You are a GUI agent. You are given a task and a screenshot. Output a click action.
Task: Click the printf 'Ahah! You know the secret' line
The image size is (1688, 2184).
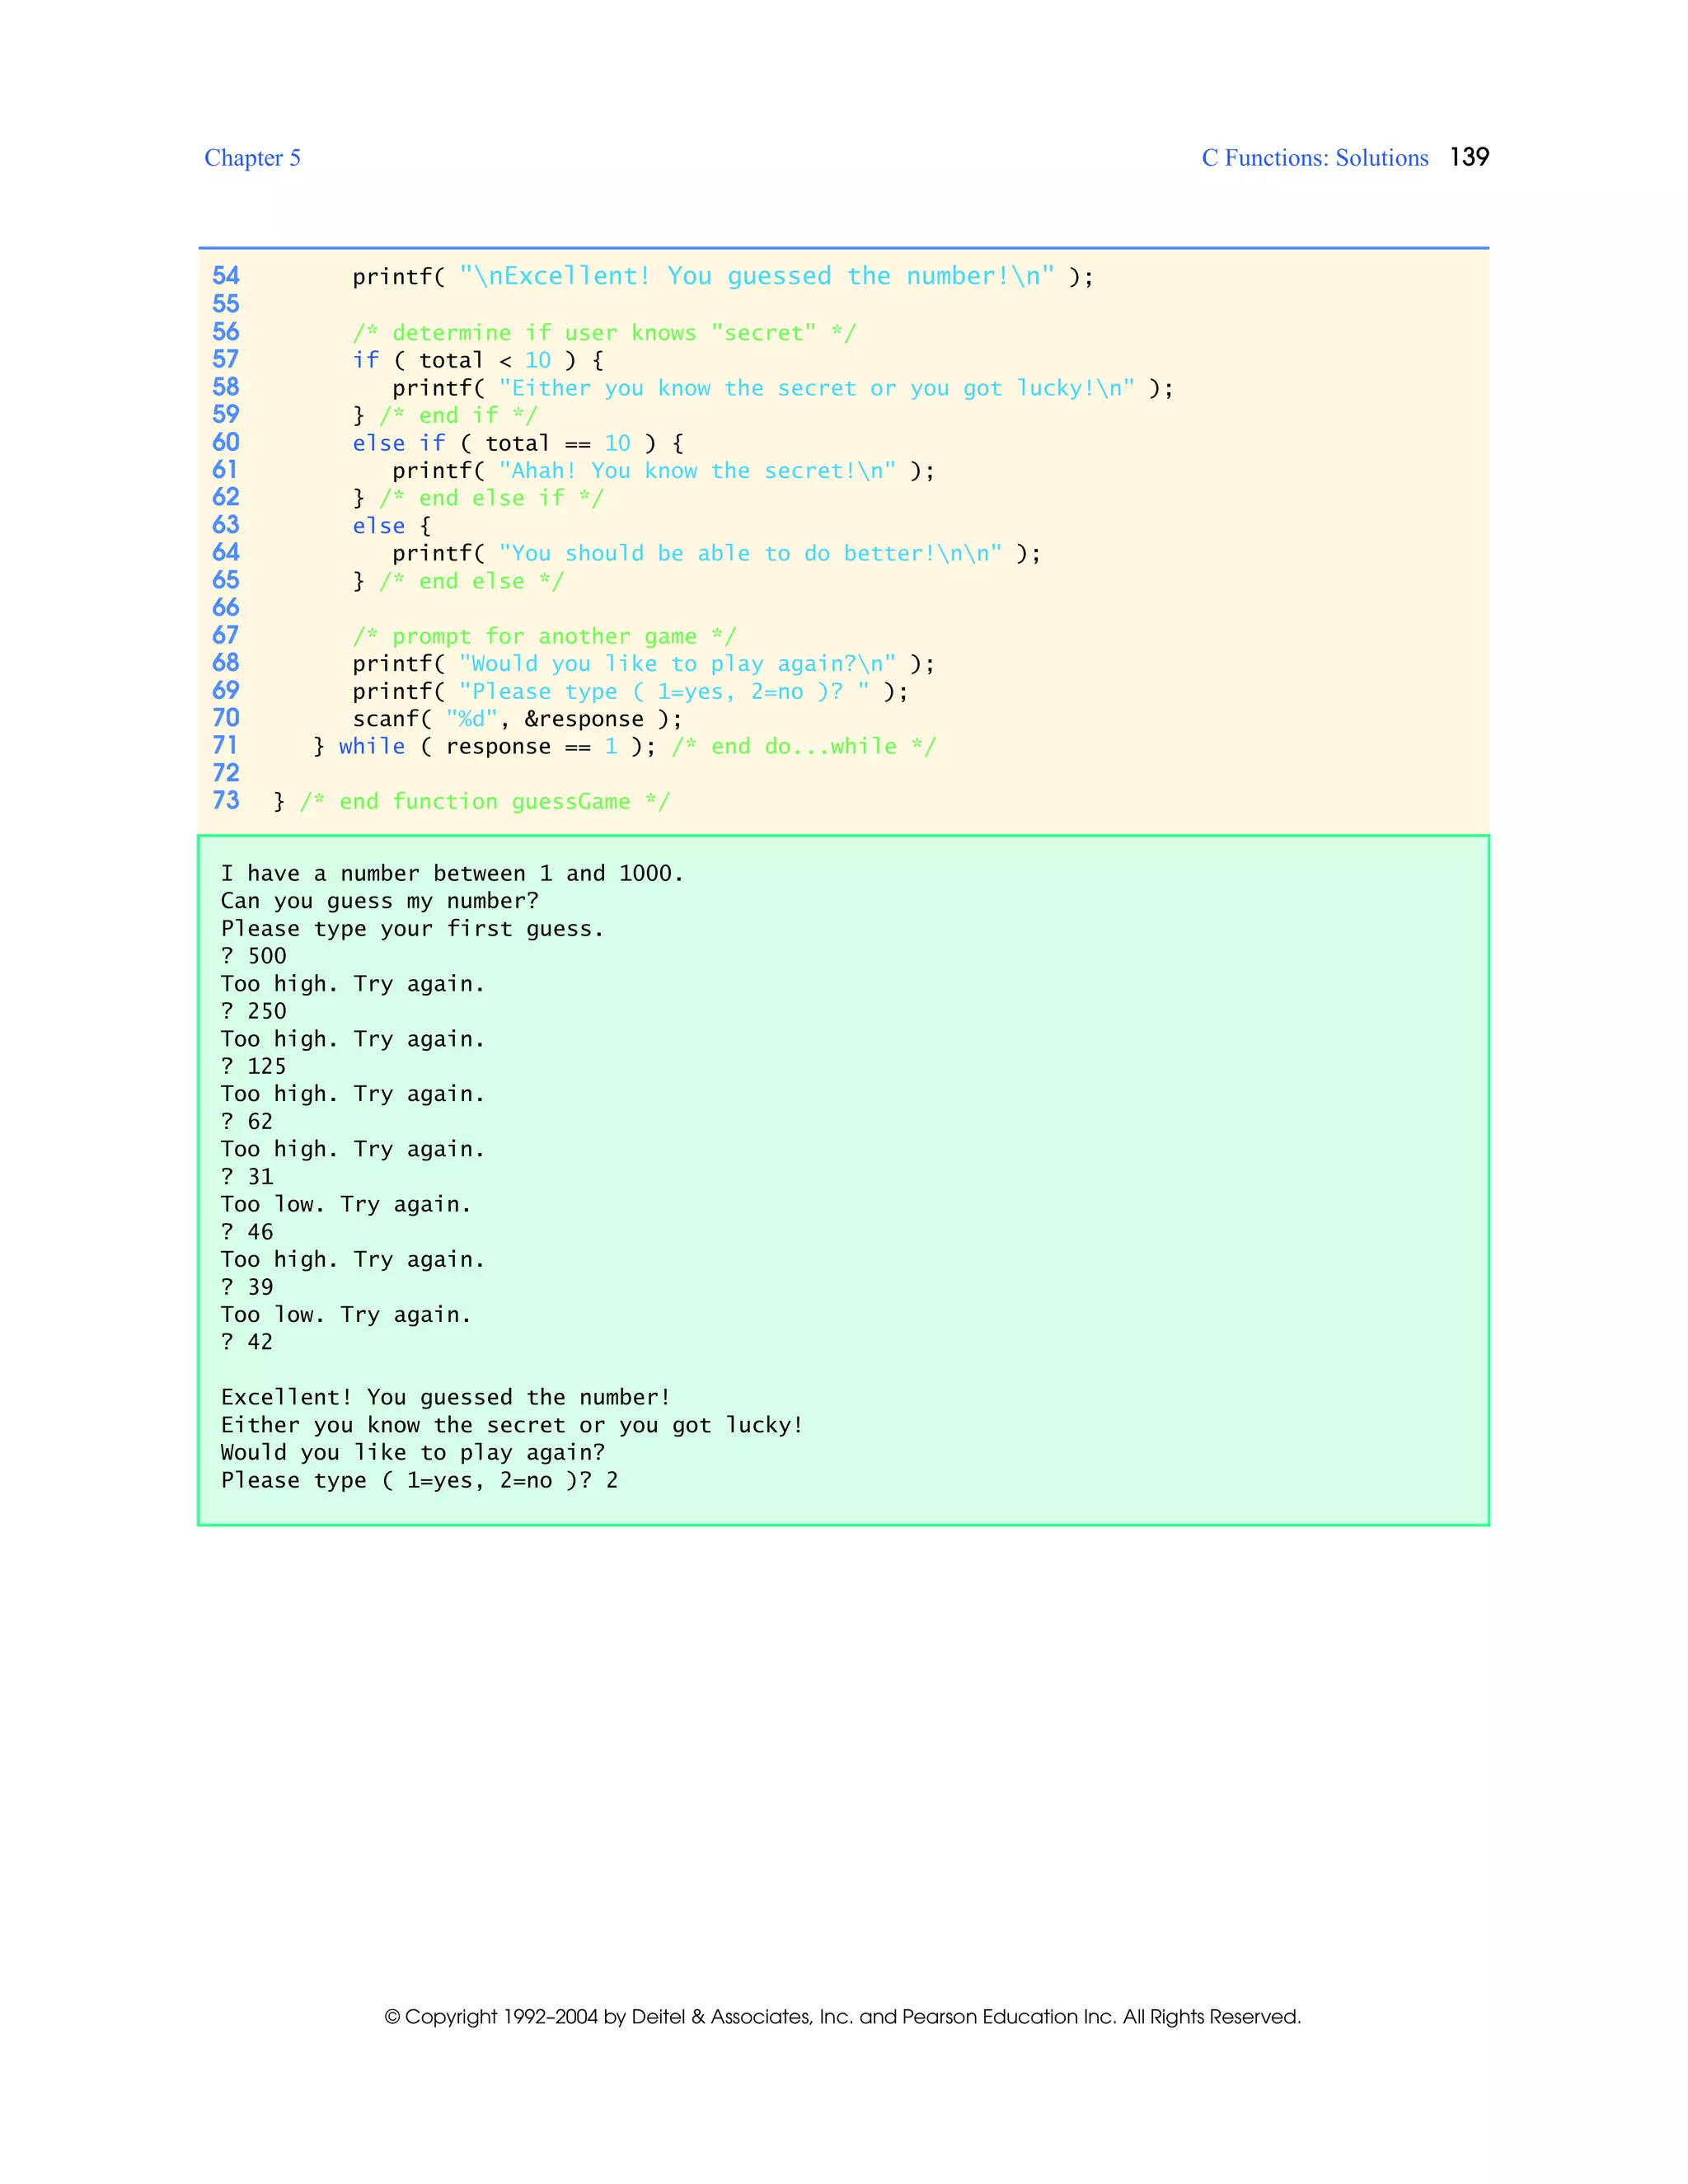pos(663,471)
